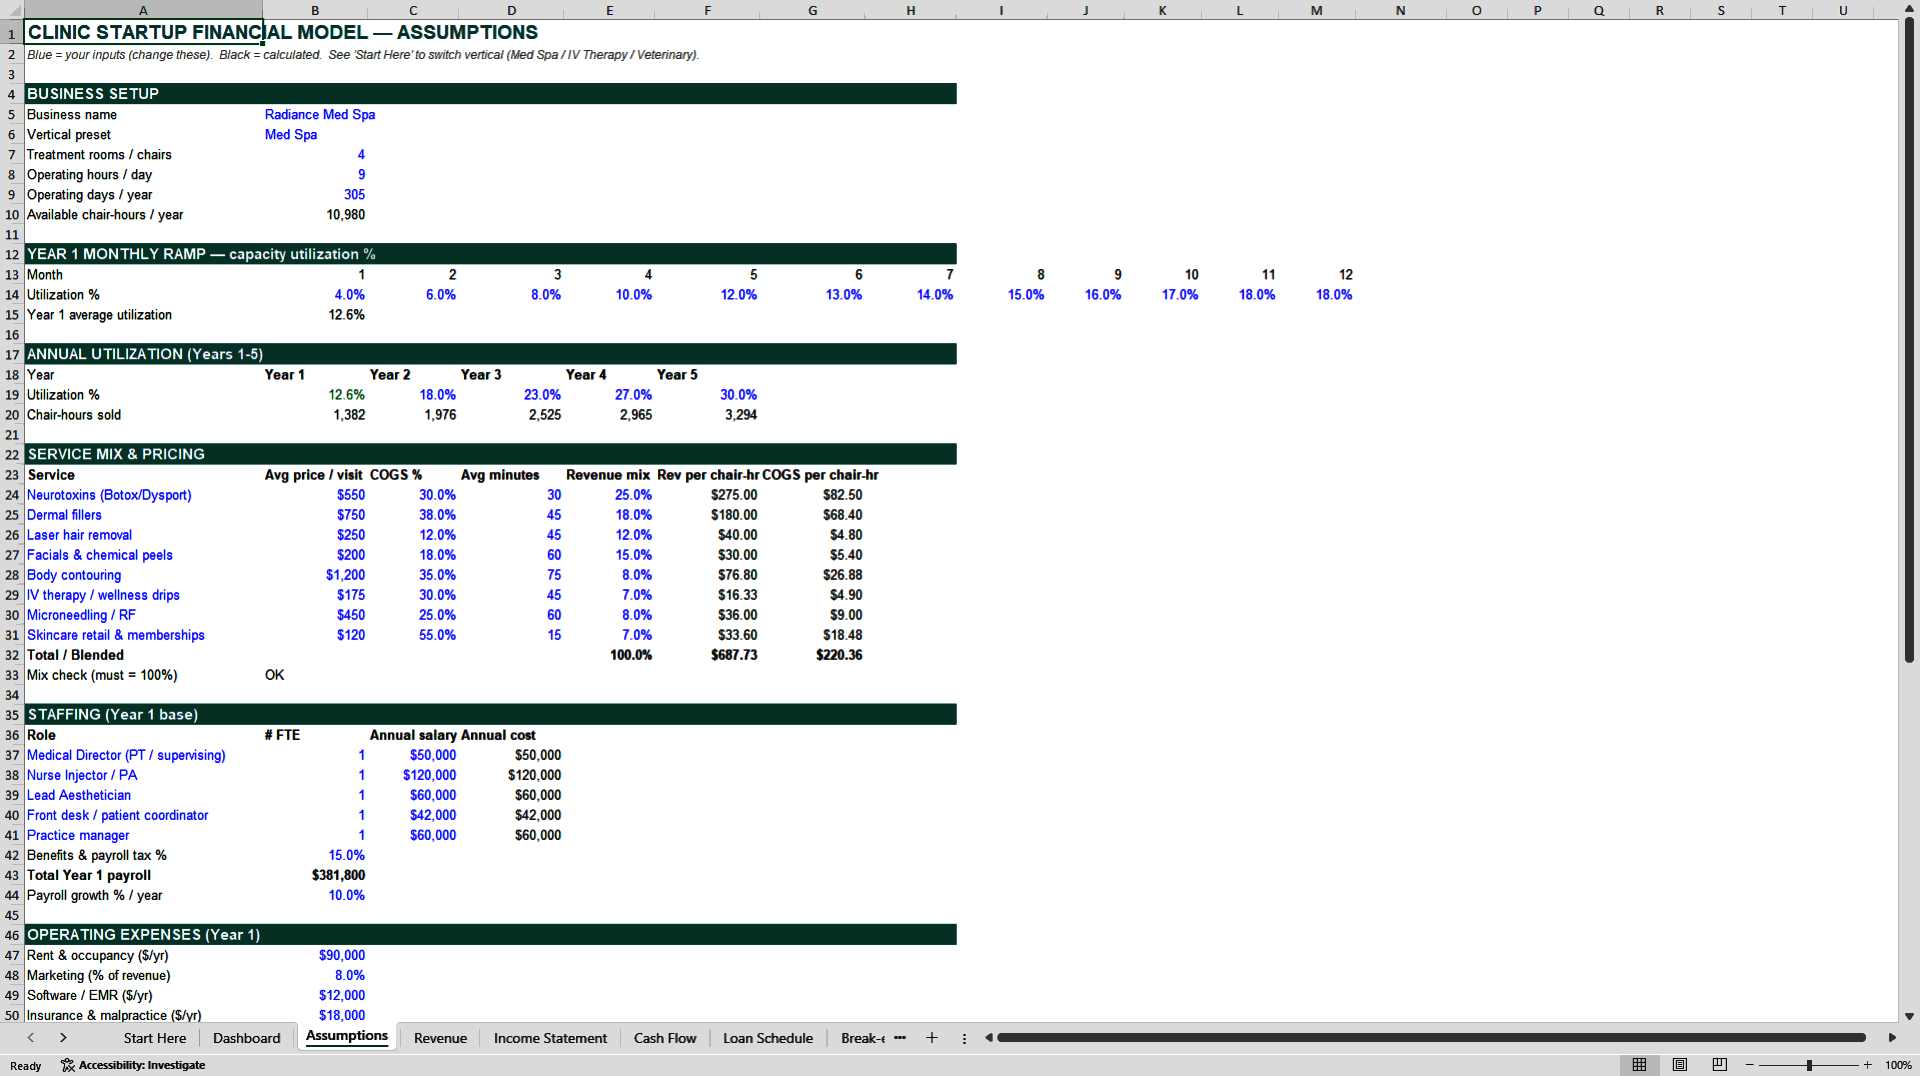
Task: Select month 10 utilization 17.0%
Action: coord(1162,295)
